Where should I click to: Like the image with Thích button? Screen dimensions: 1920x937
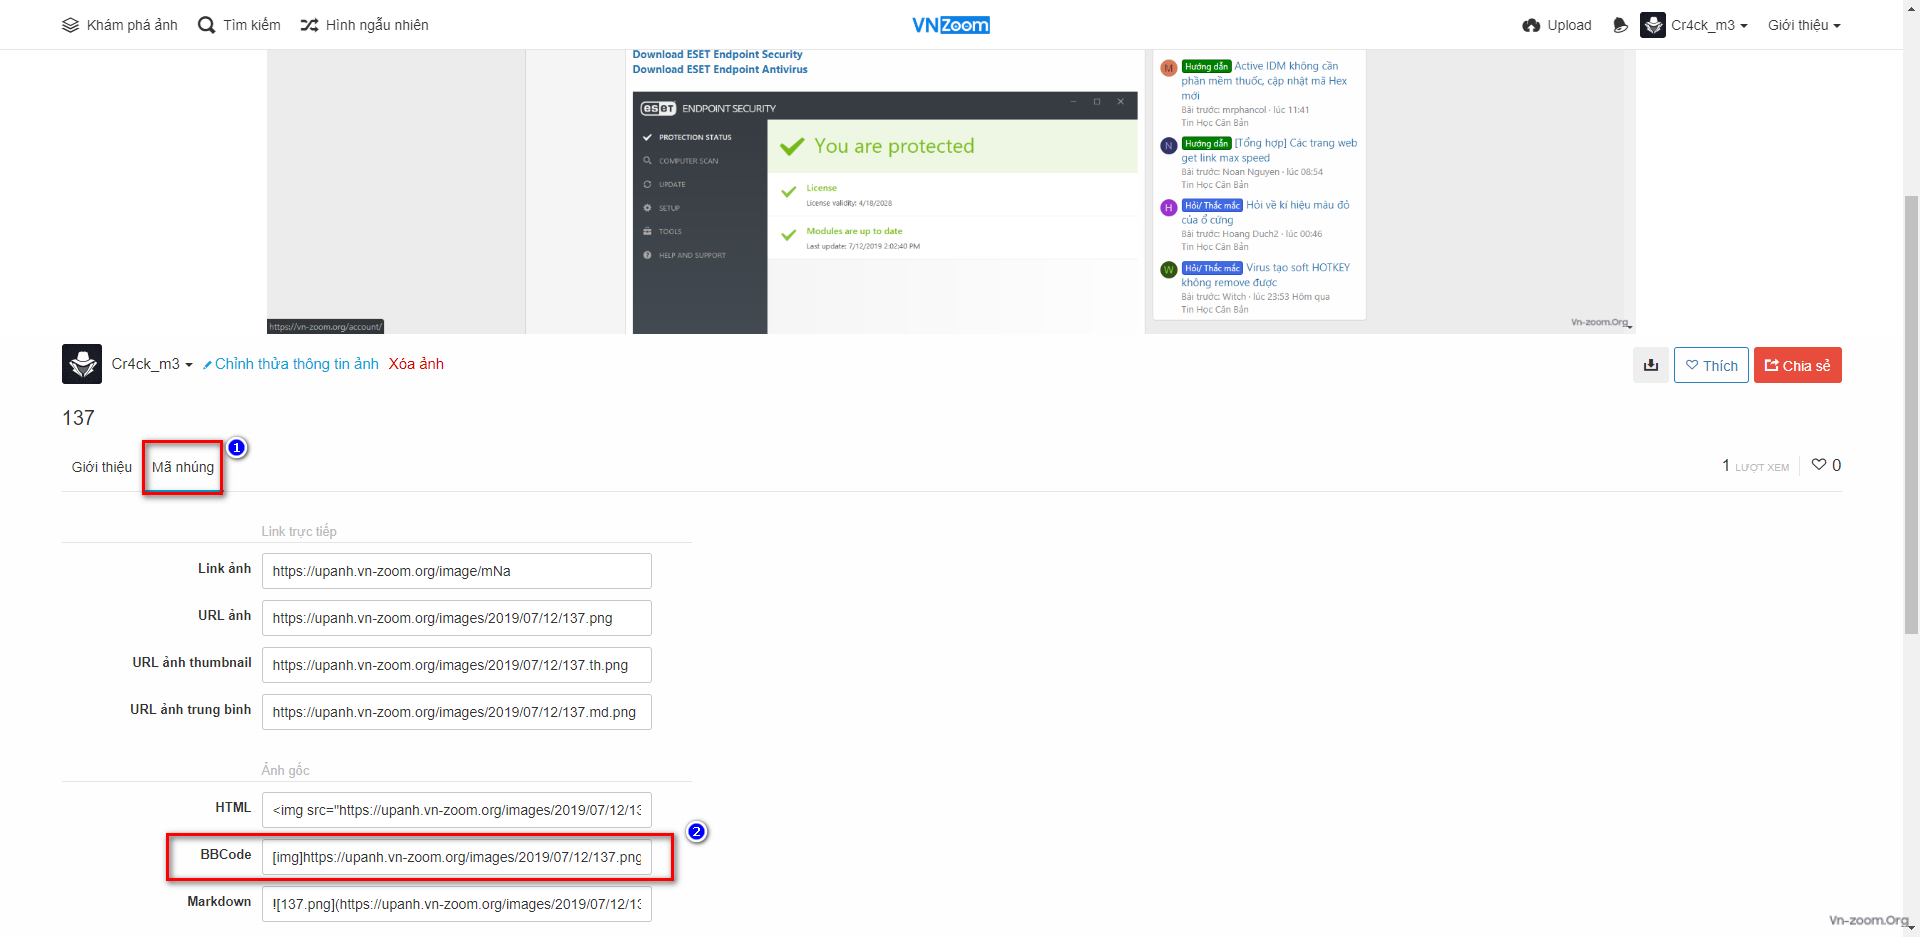(x=1711, y=365)
